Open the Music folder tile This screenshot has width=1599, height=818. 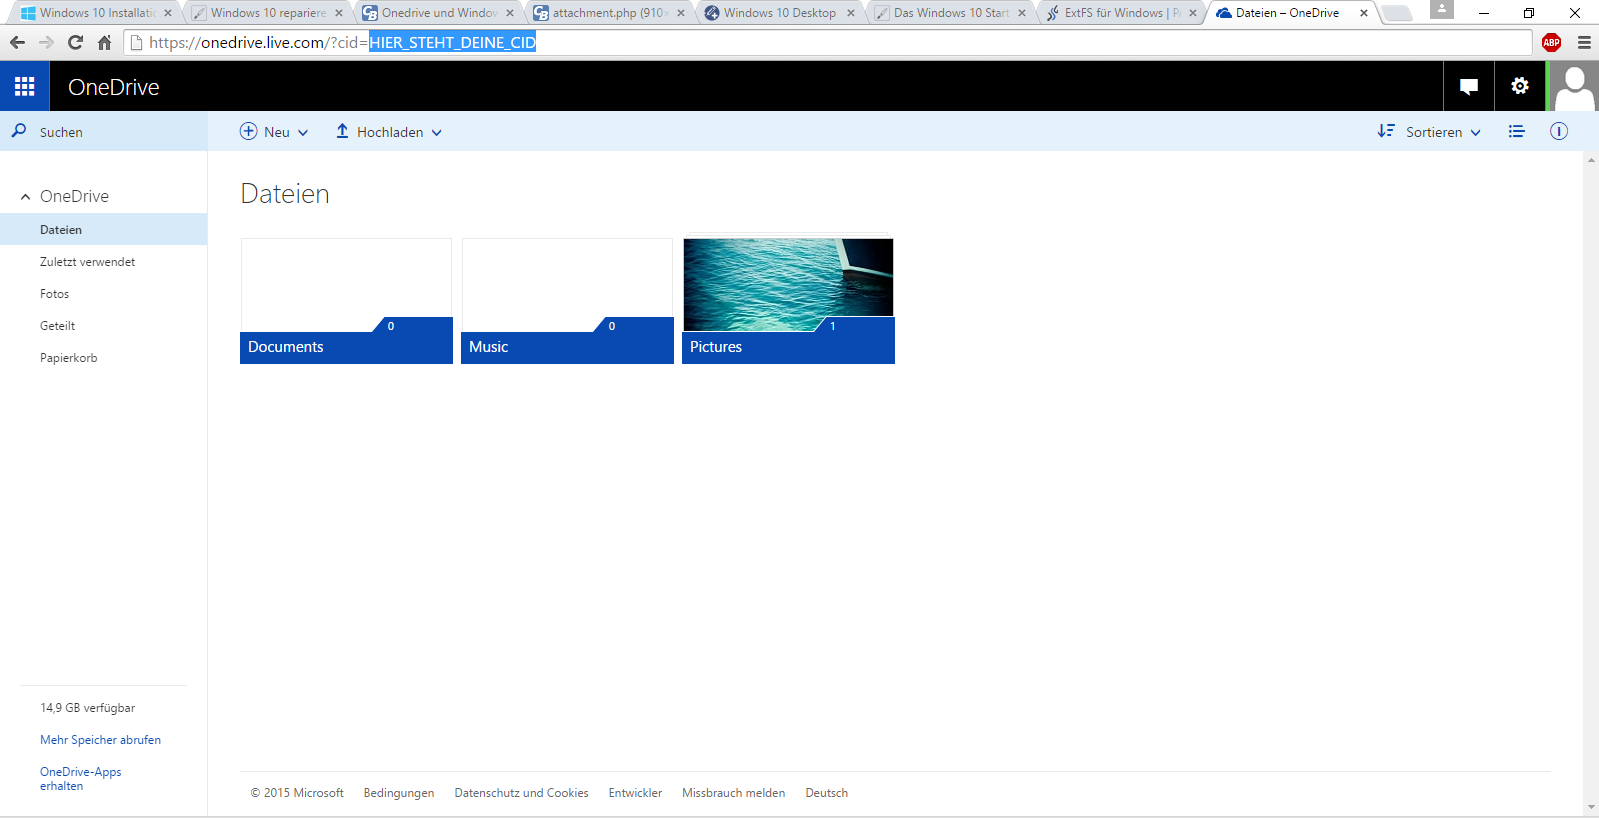(x=567, y=301)
